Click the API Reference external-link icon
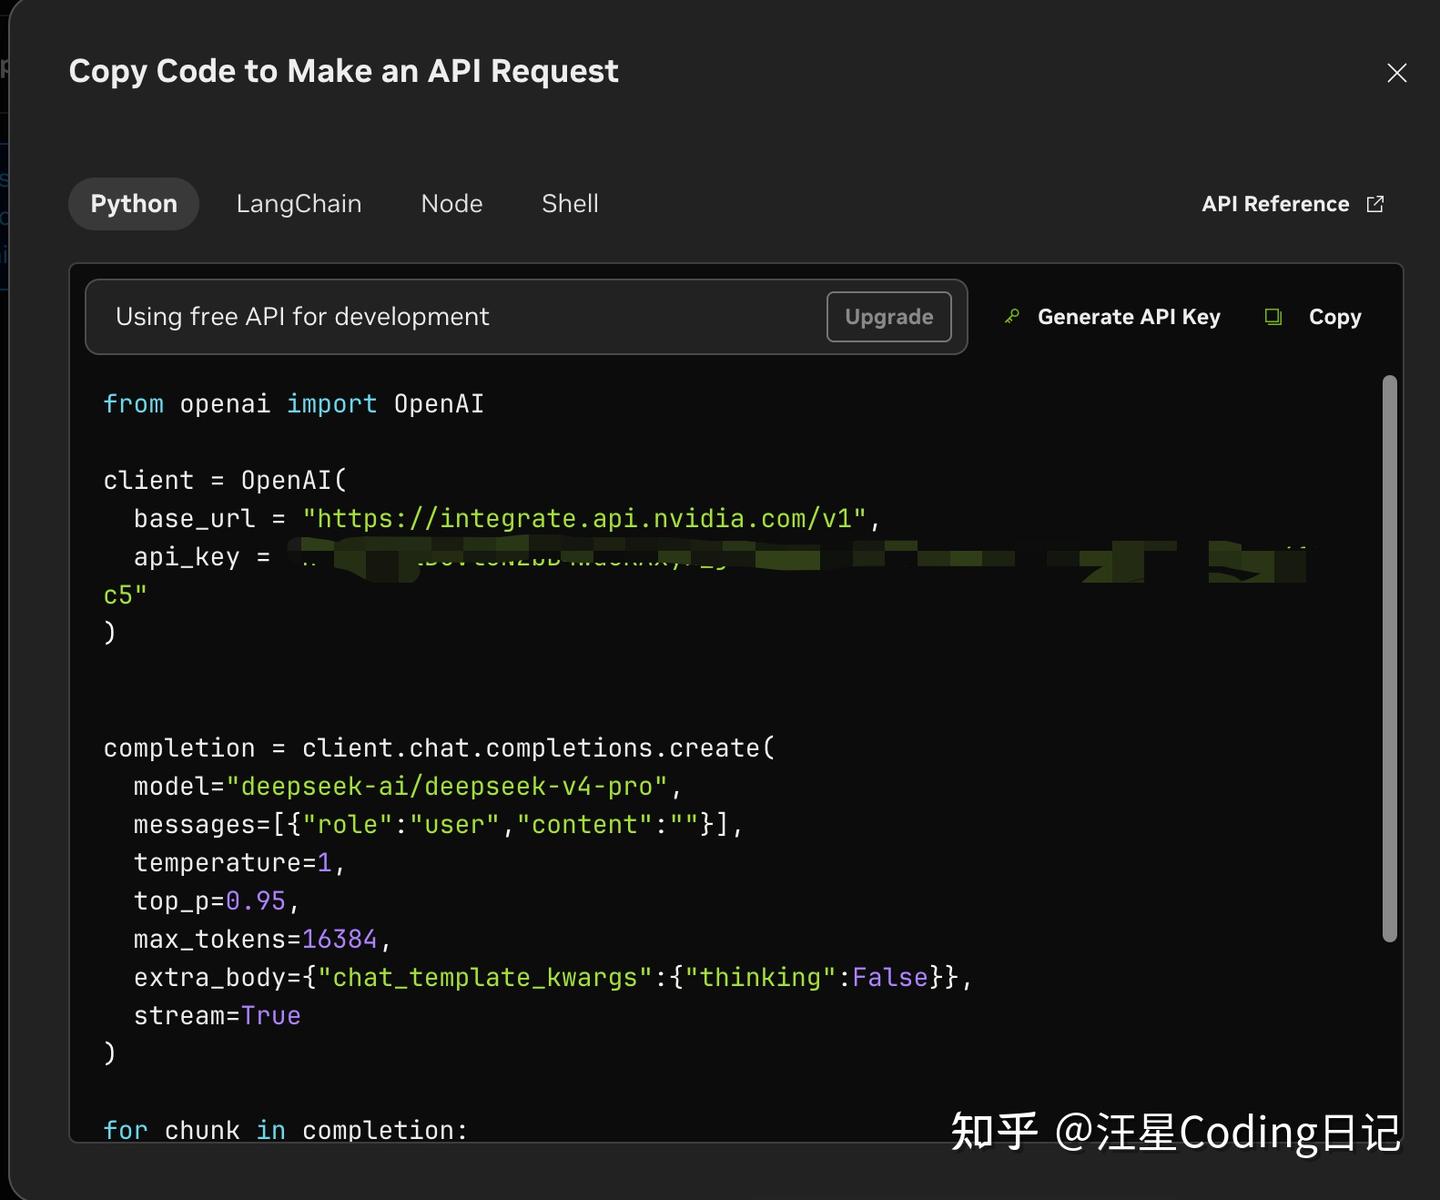Image resolution: width=1440 pixels, height=1200 pixels. 1375,204
